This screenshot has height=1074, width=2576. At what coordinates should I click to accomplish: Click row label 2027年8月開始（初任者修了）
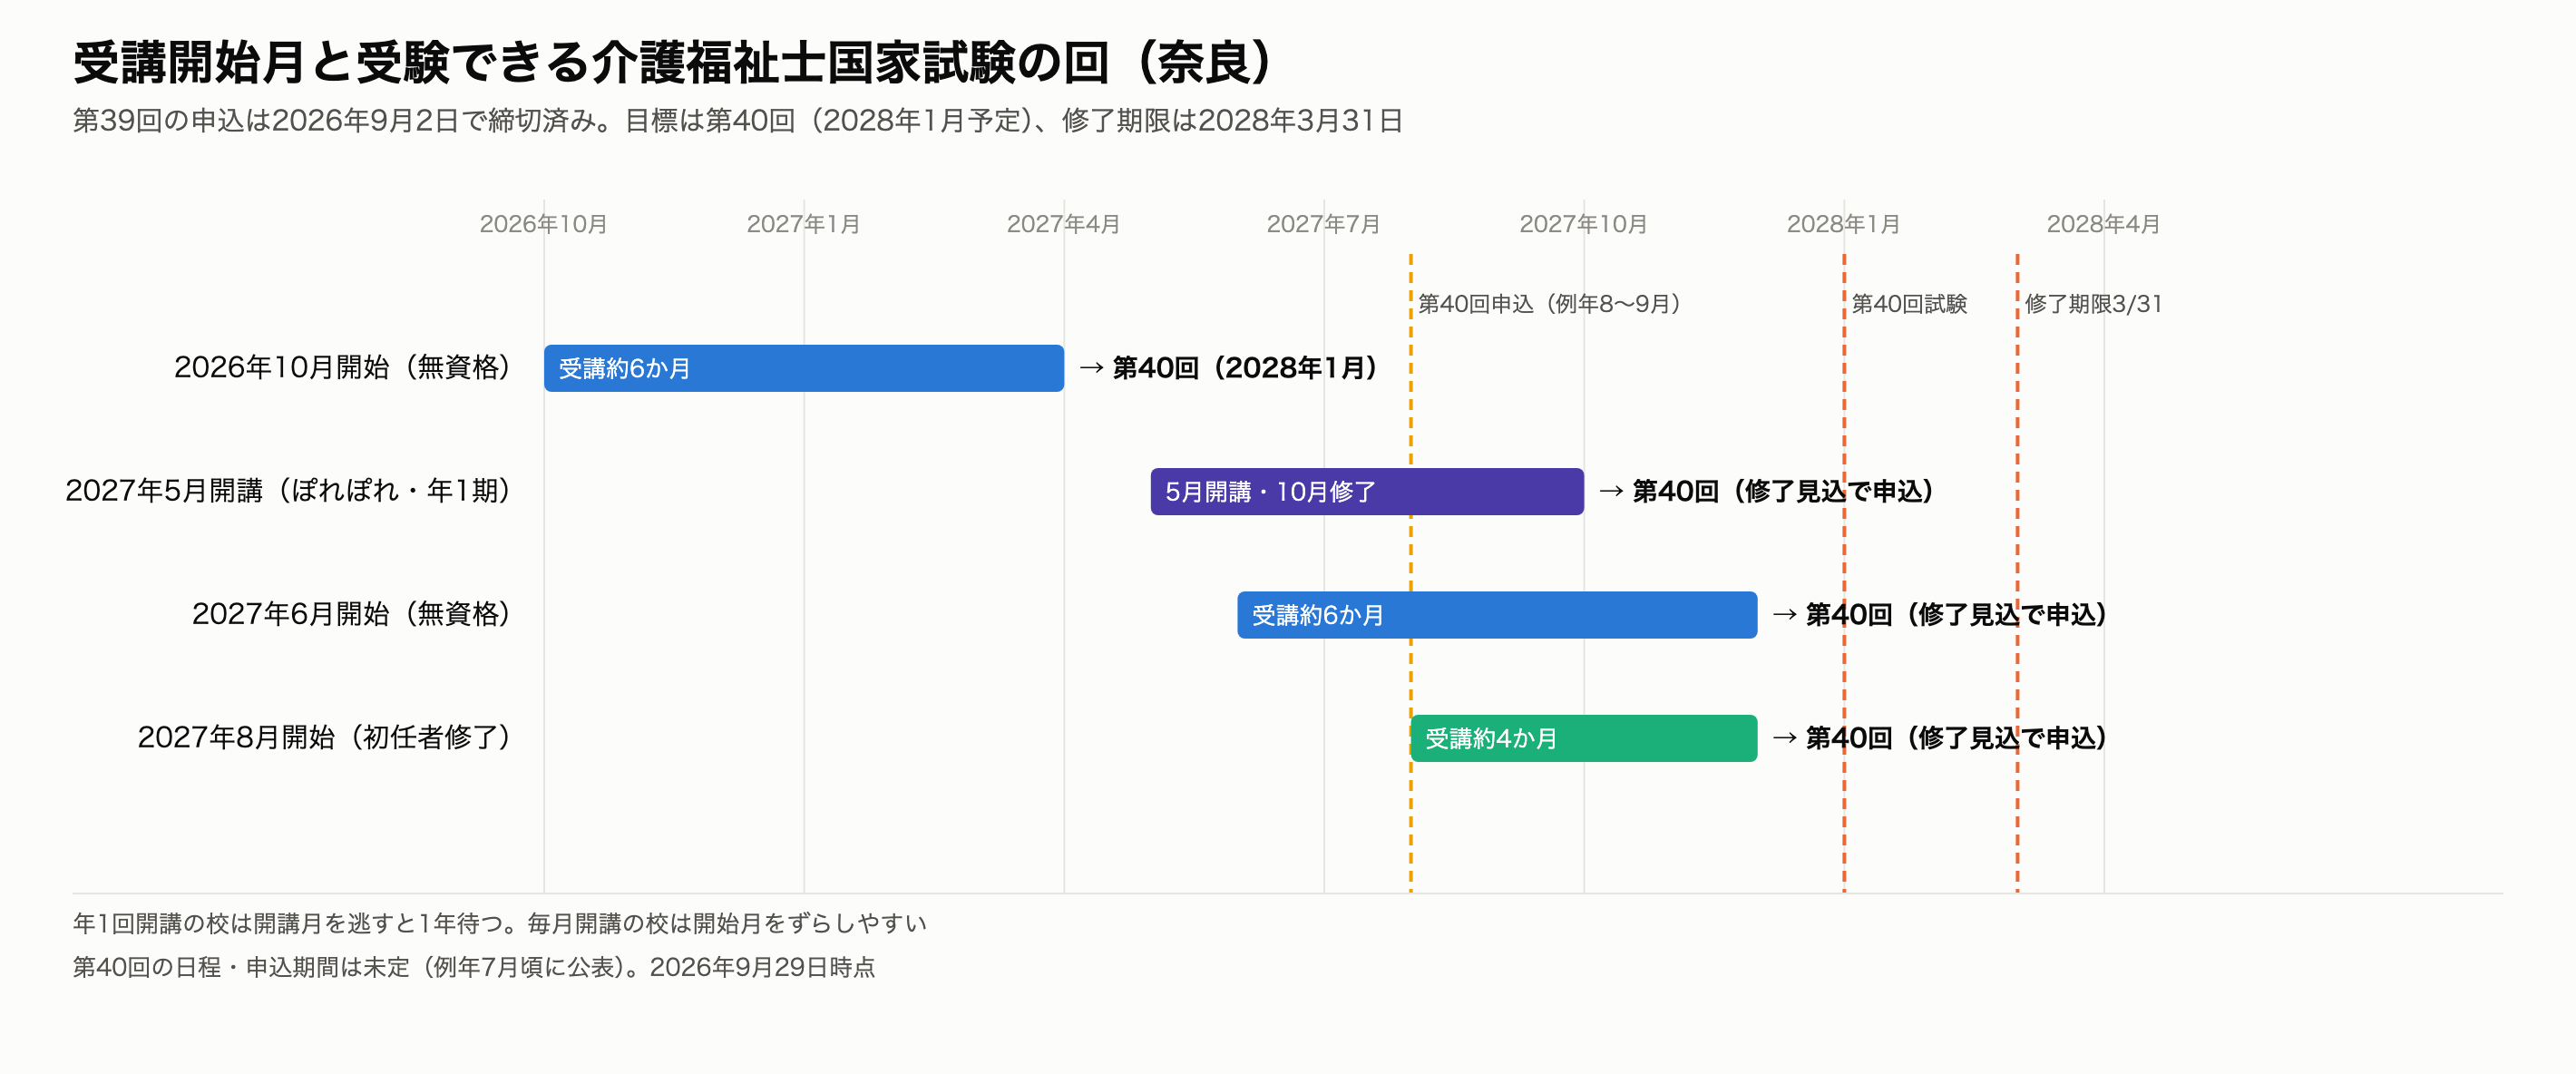(325, 737)
